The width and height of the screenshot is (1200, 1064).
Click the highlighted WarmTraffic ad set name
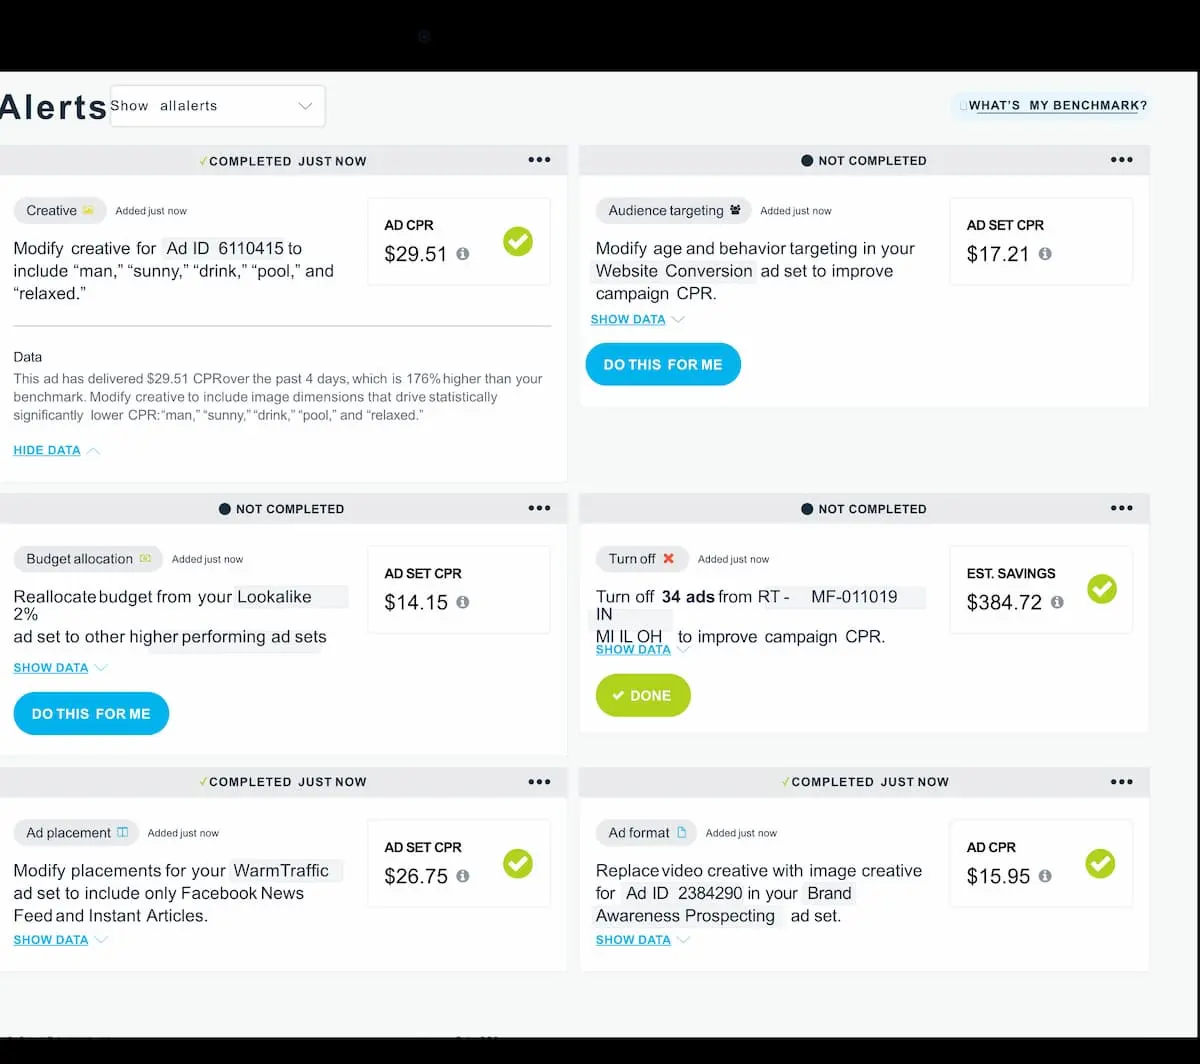286,871
